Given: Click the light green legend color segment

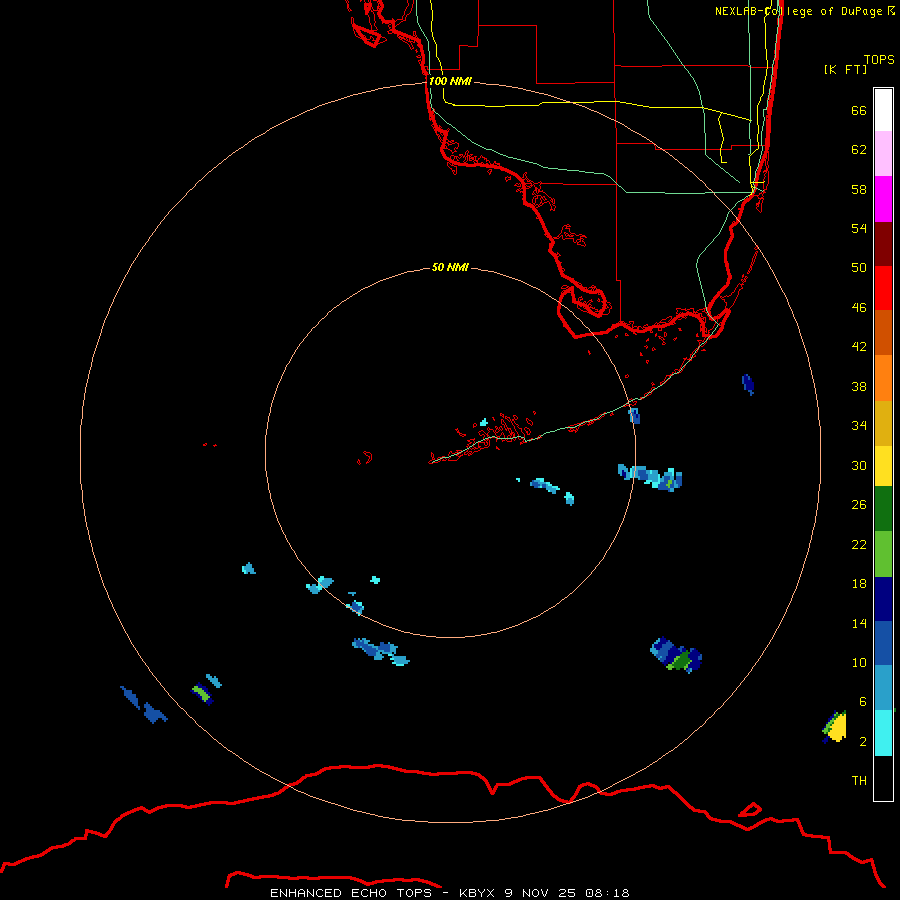Looking at the screenshot, I should pos(883,554).
